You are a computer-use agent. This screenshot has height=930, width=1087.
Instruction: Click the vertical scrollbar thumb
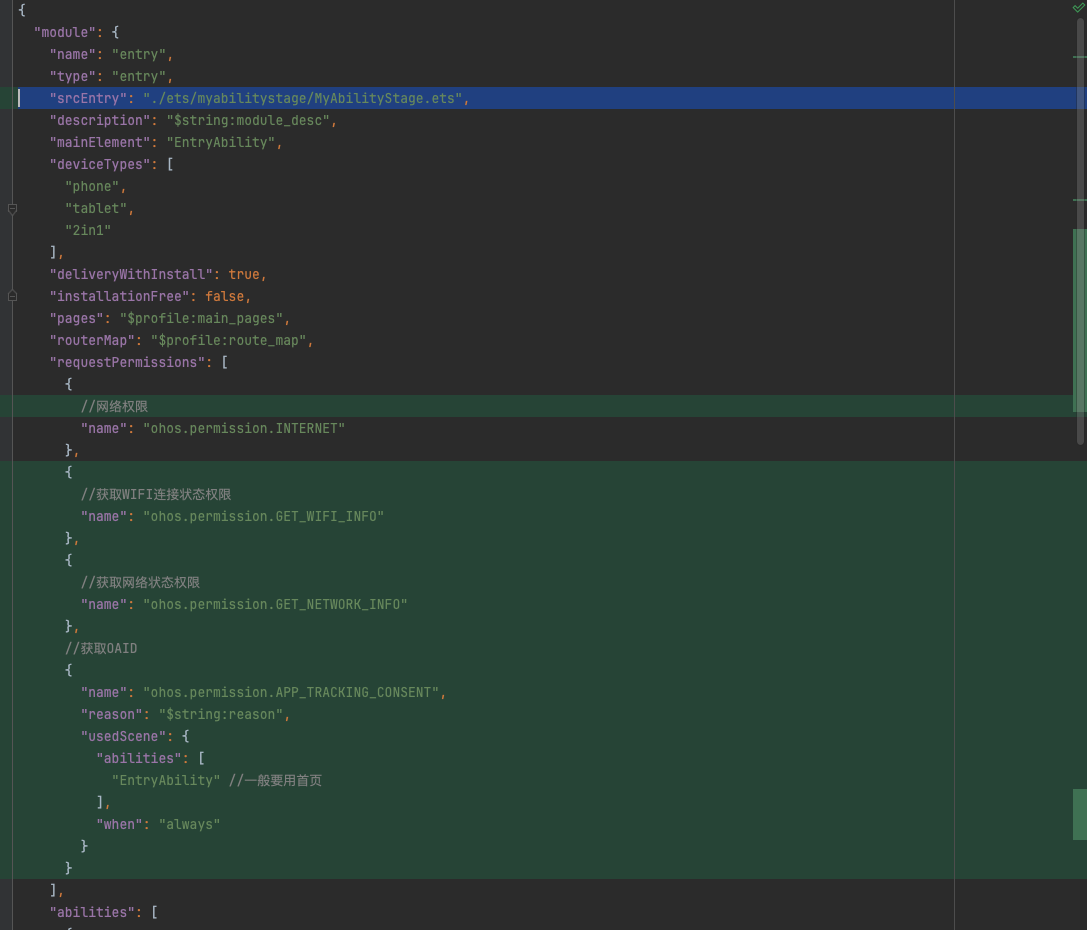click(x=1080, y=230)
